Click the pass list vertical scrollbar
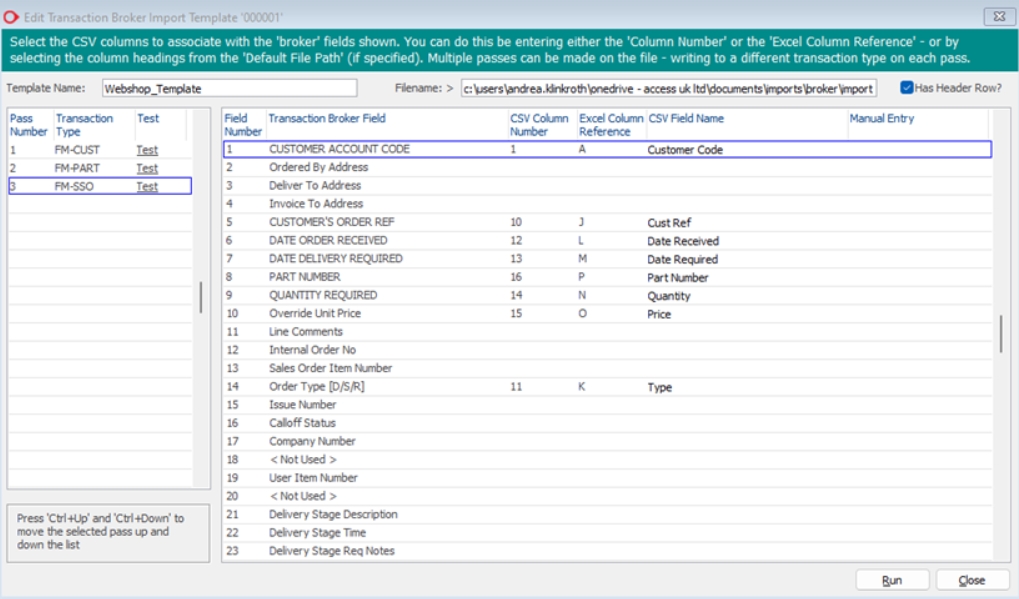 tap(201, 298)
